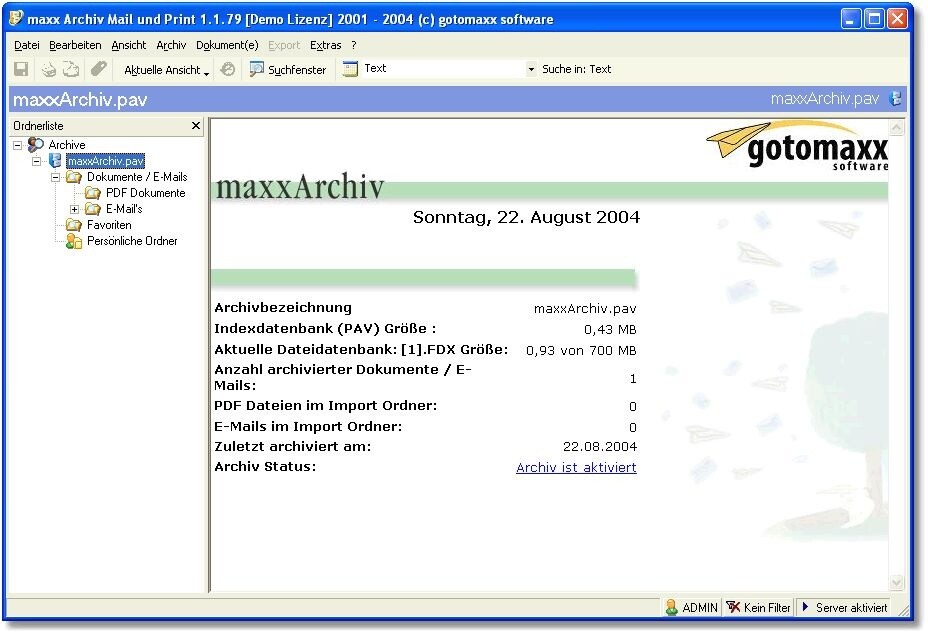Viewport: 928px width, 635px height.
Task: Click the PDF Dokumente folder icon
Action: click(x=93, y=193)
